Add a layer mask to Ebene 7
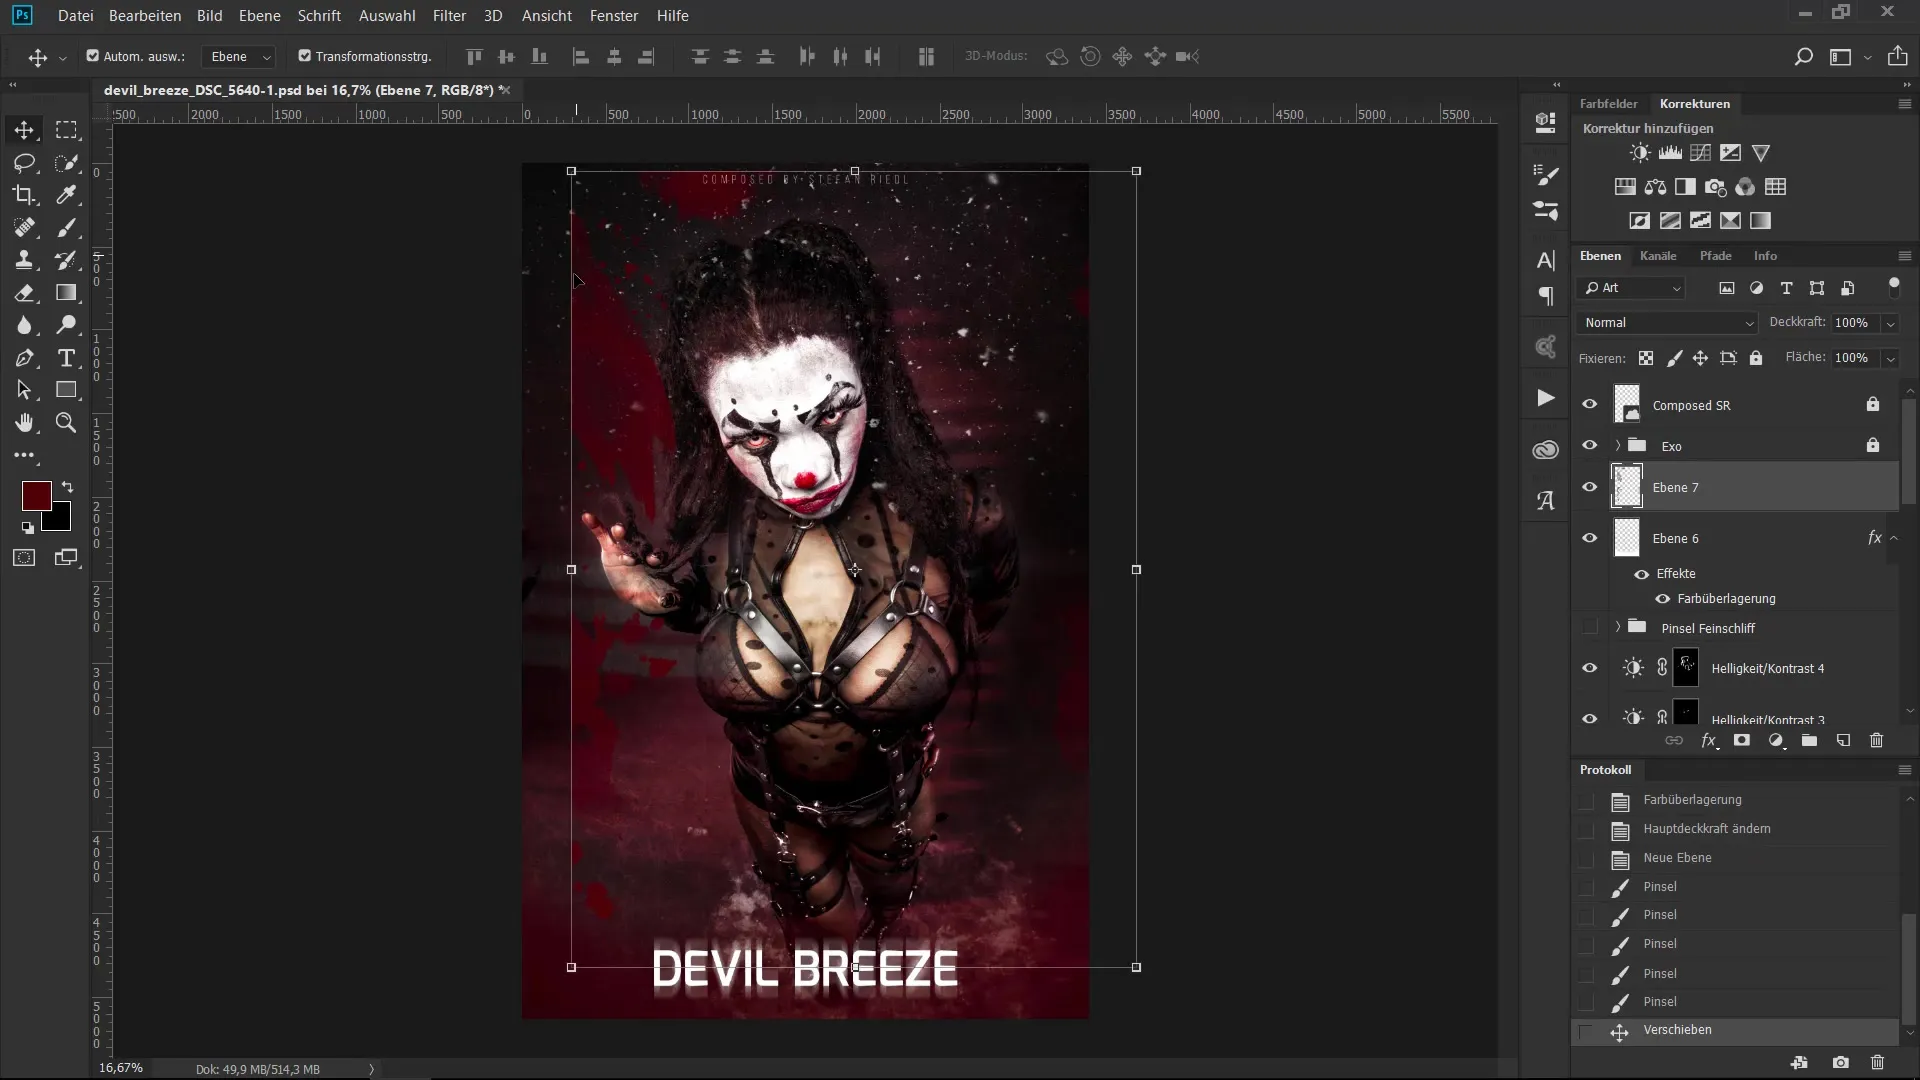Screen dimensions: 1920x1080 coord(1742,741)
